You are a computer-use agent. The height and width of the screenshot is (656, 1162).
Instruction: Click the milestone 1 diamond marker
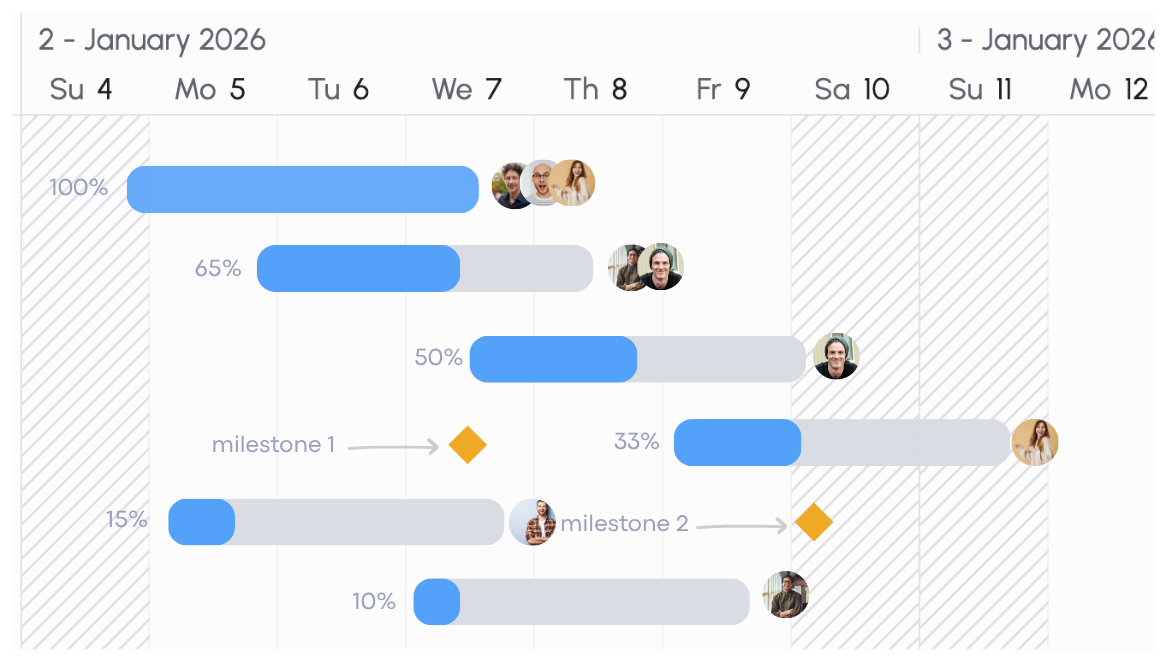click(468, 445)
